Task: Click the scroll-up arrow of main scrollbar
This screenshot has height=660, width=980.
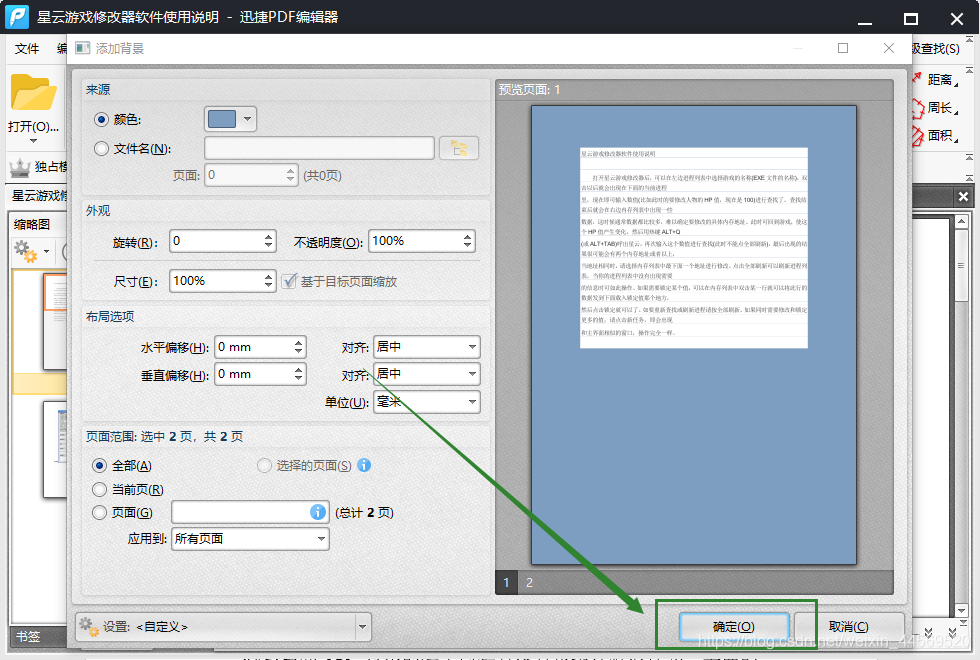Action: click(x=962, y=222)
